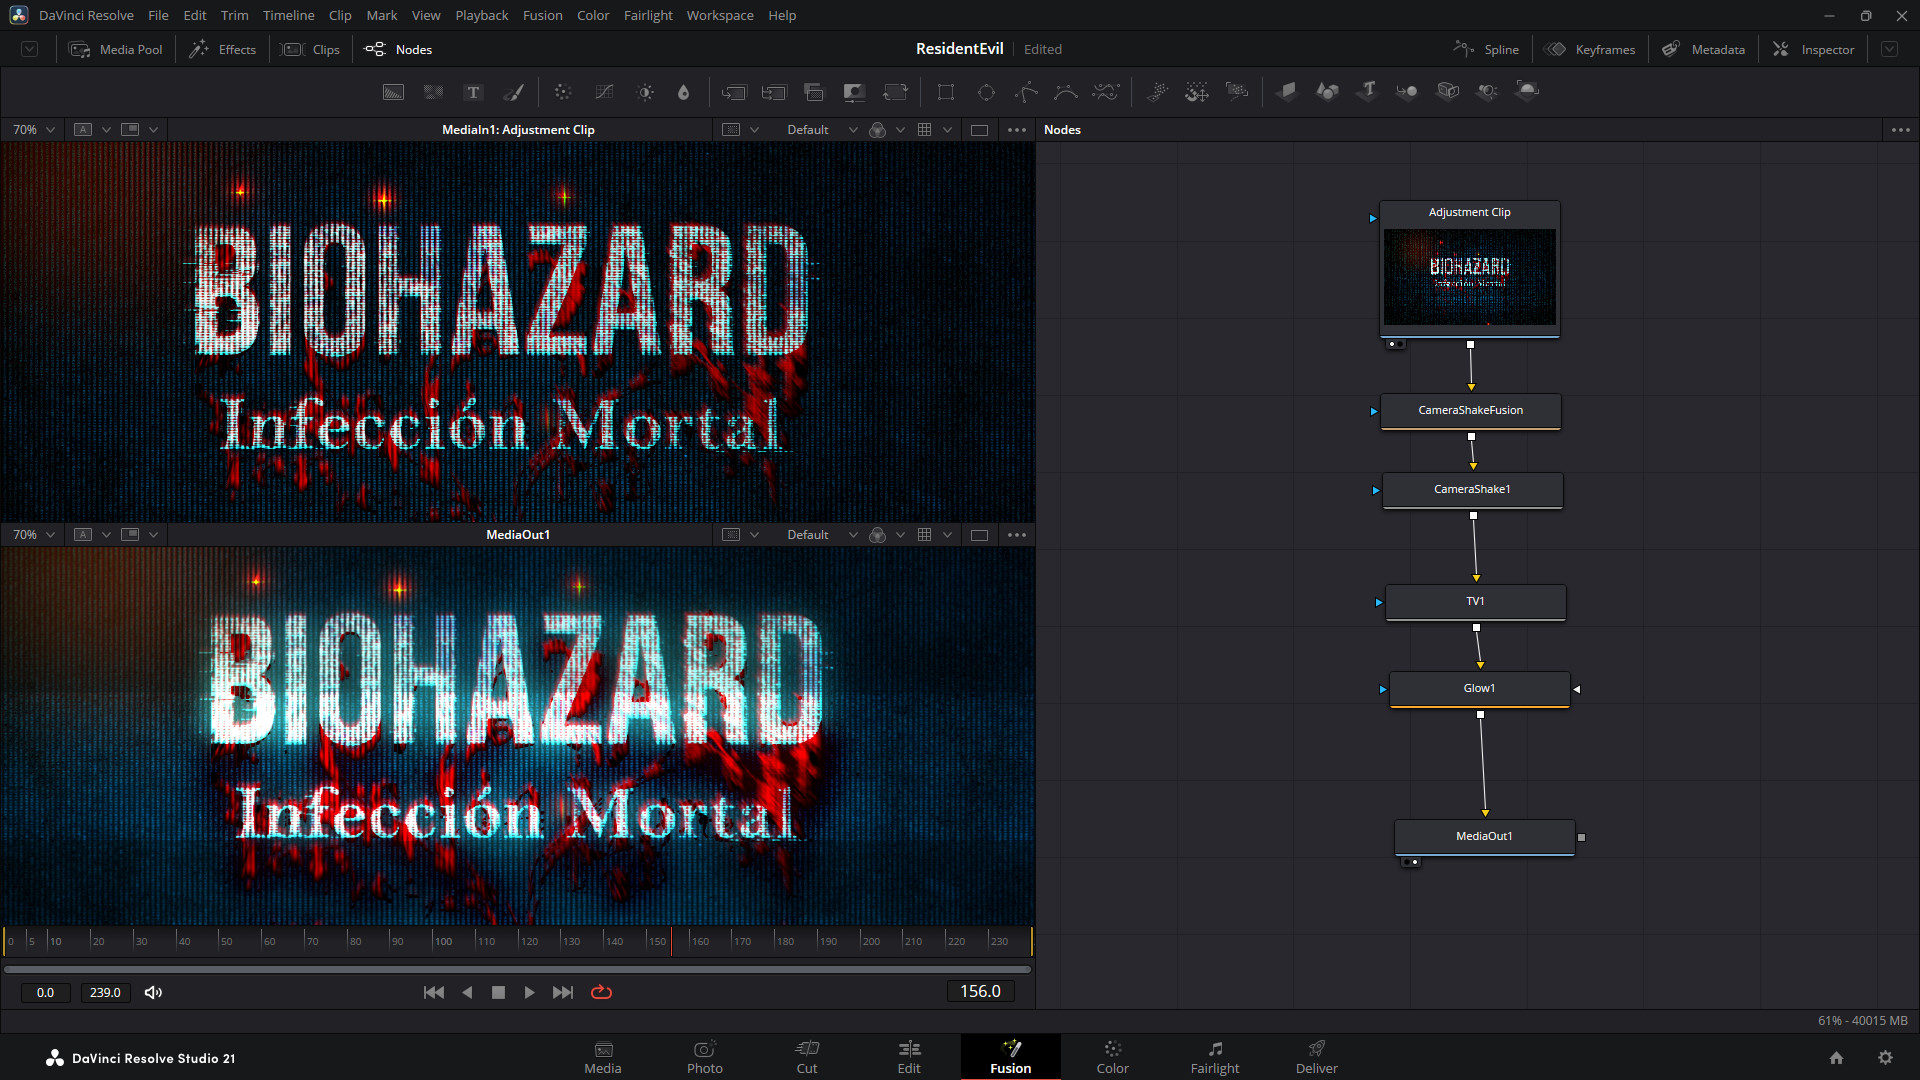The width and height of the screenshot is (1920, 1080).
Task: Toggle the Spline editor panel
Action: pyautogui.click(x=1485, y=49)
